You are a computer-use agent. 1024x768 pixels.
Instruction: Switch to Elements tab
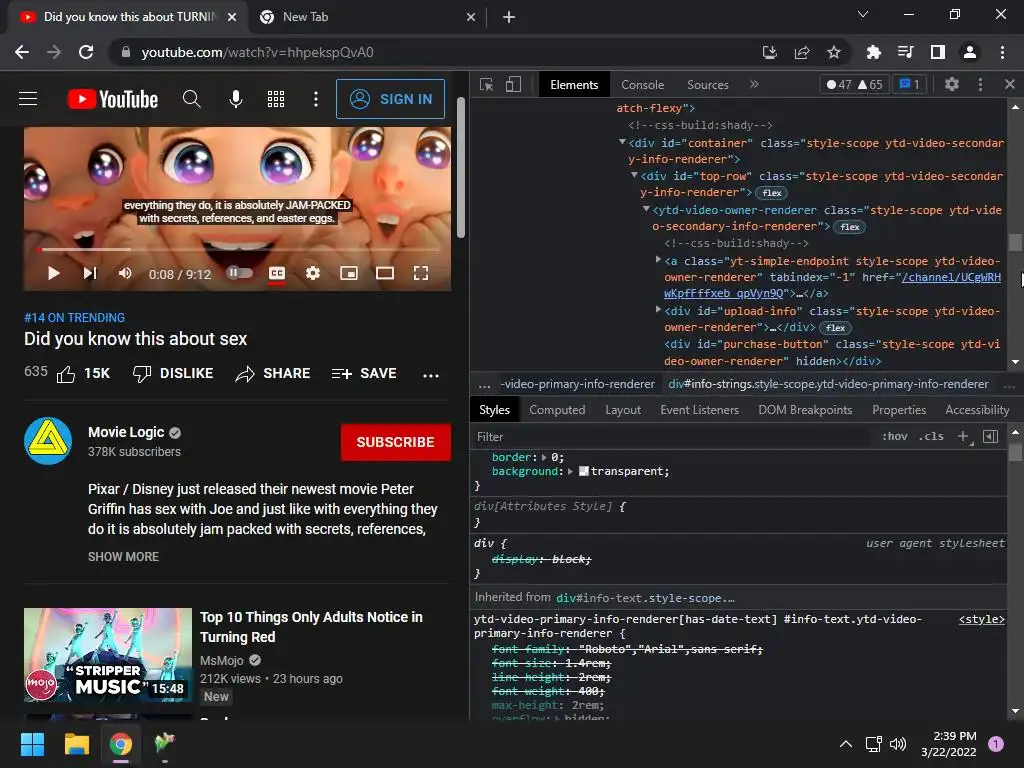(x=574, y=85)
